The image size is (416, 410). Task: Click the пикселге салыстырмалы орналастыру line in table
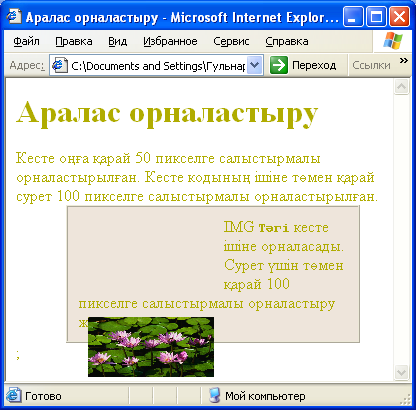207,304
